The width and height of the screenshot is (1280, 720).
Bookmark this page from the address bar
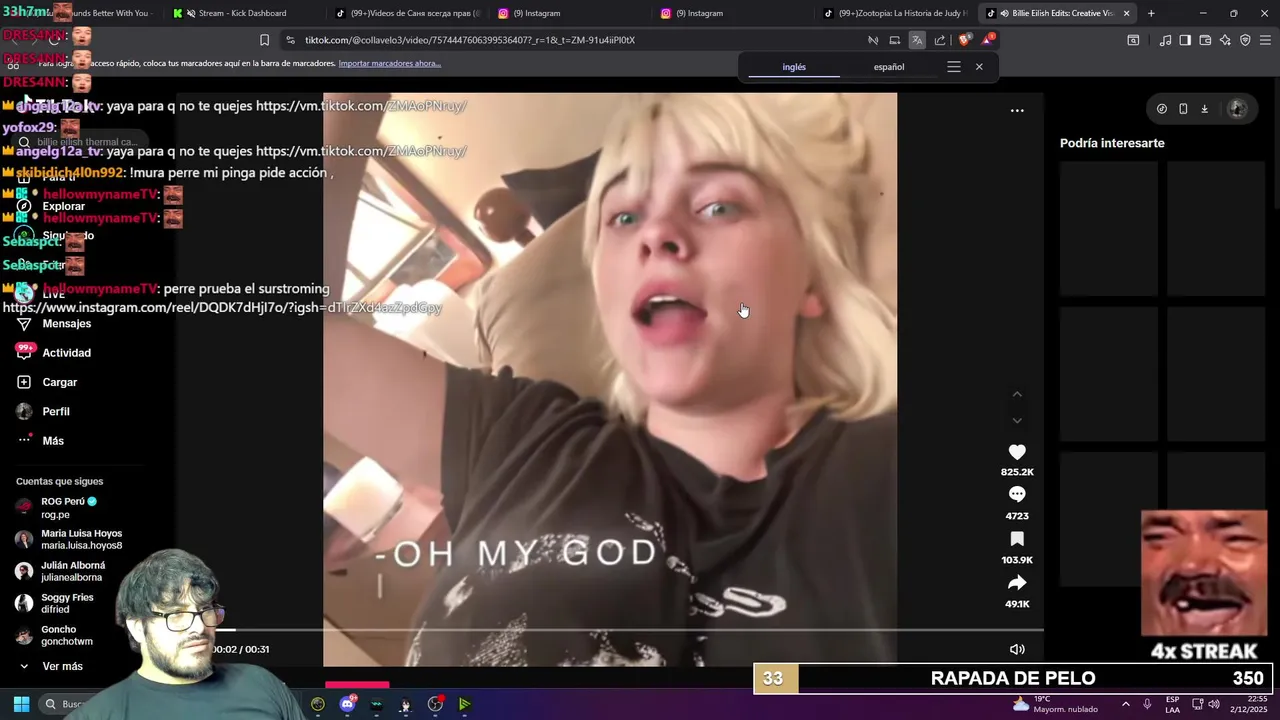[264, 40]
